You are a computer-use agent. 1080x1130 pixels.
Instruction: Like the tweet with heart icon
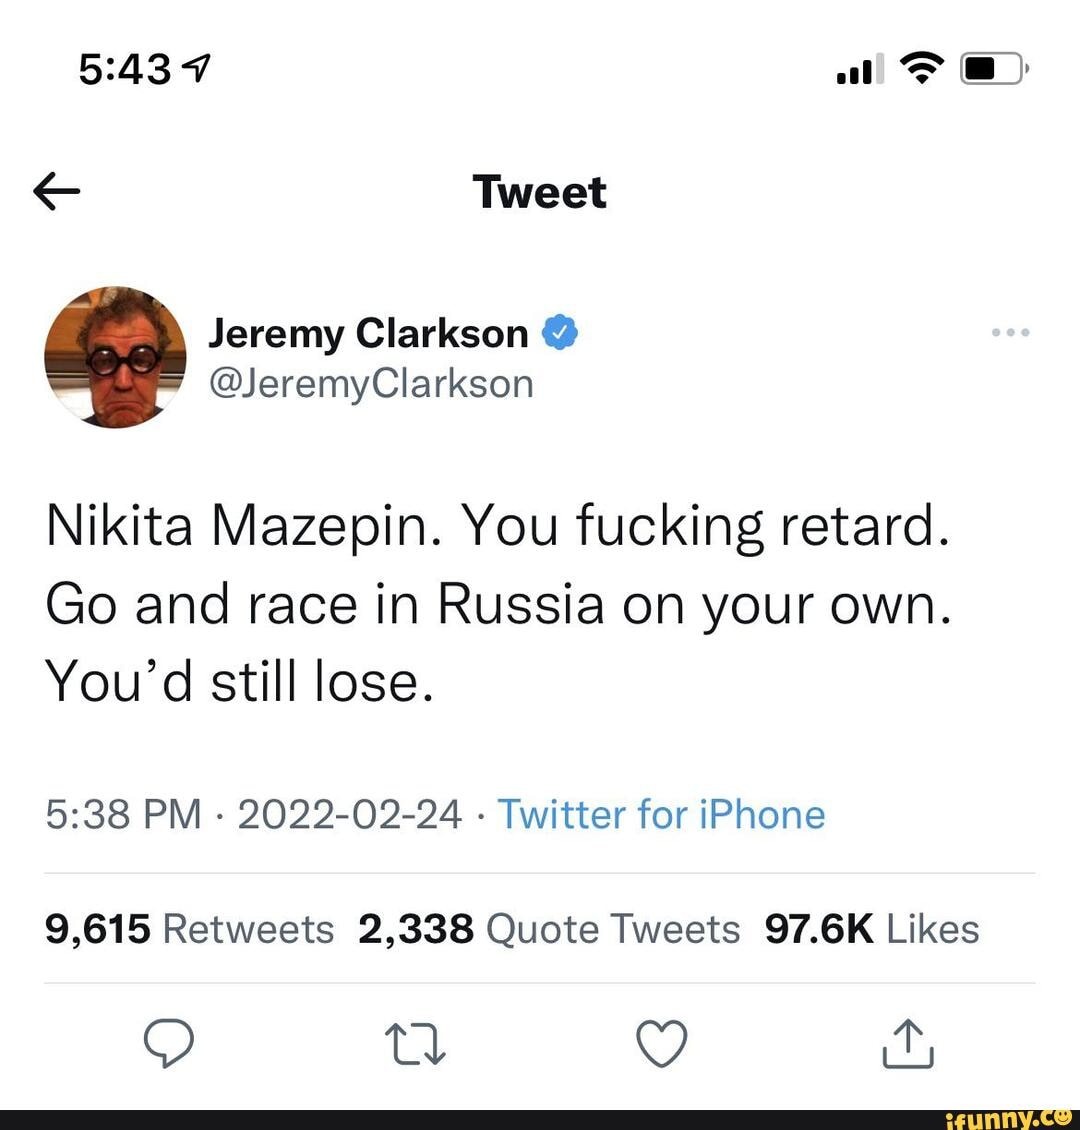click(662, 1044)
